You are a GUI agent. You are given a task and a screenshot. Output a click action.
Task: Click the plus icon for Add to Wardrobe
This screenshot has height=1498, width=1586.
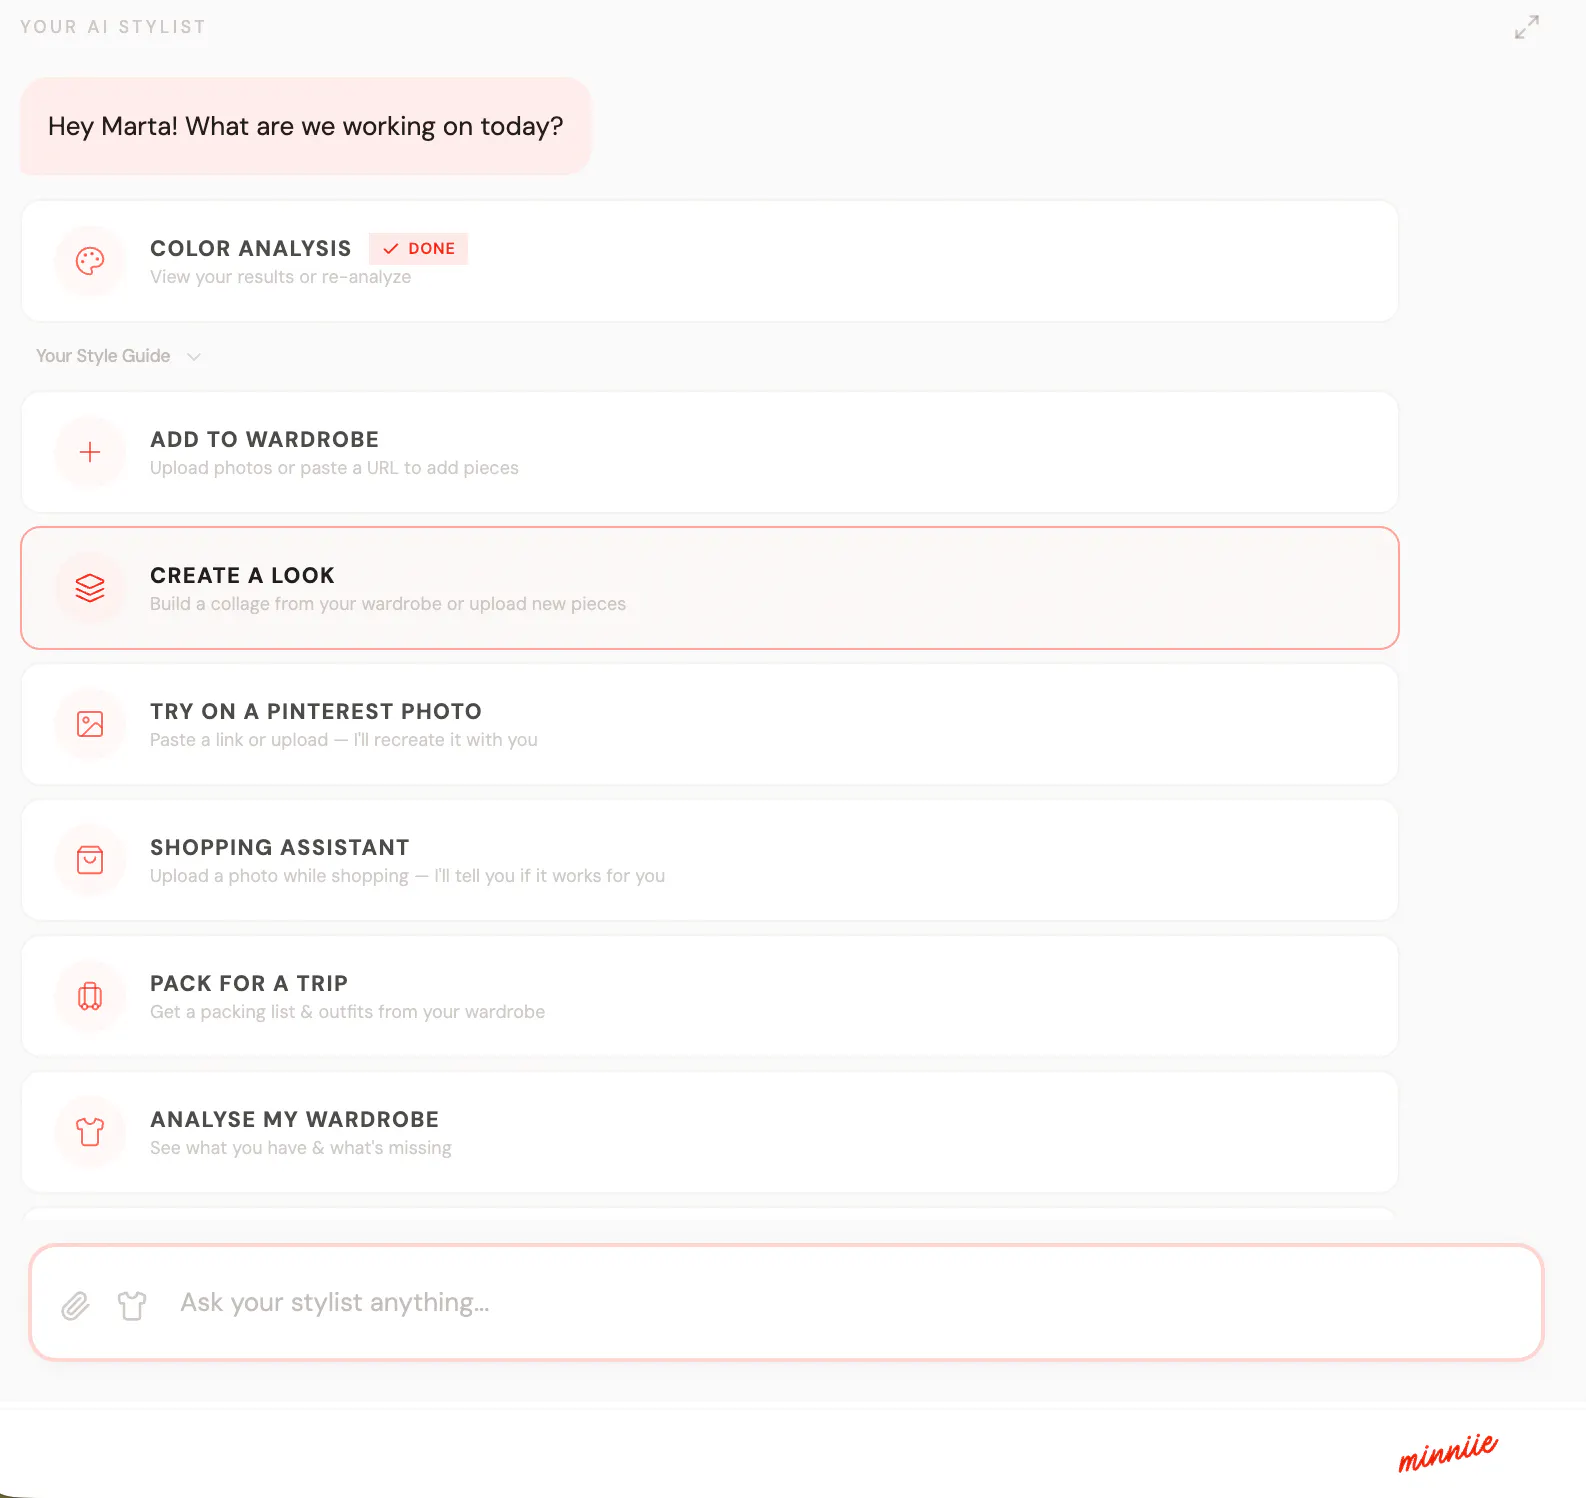point(90,452)
